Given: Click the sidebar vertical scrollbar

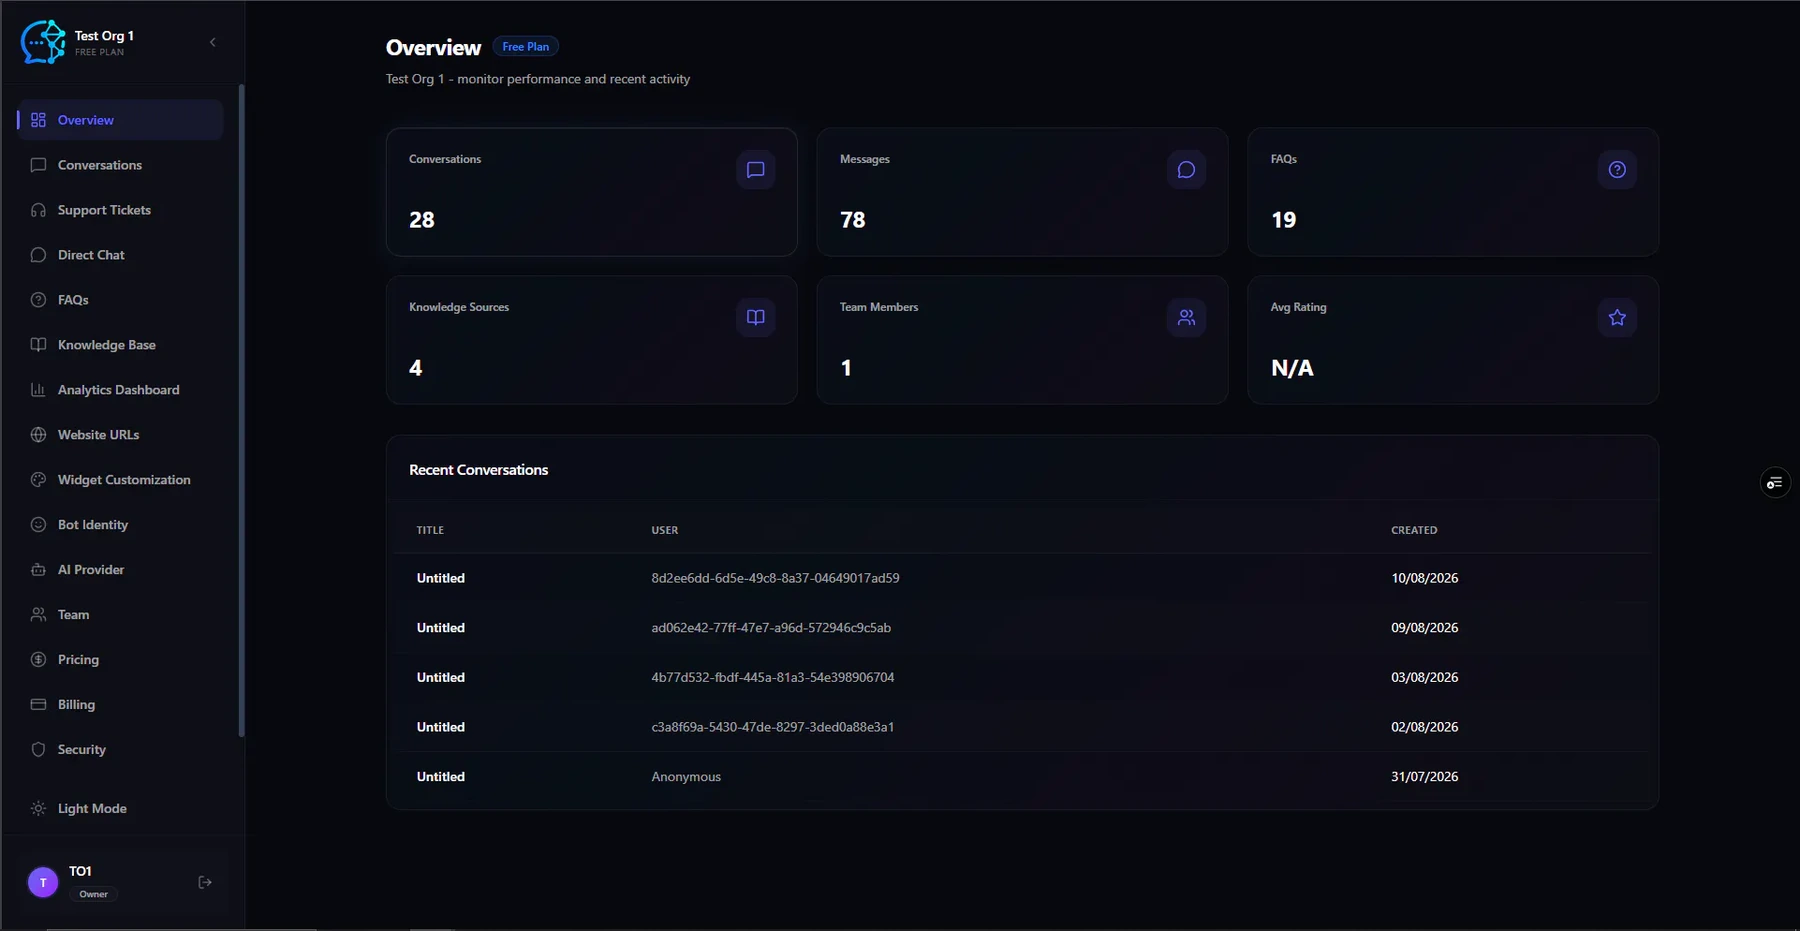Looking at the screenshot, I should pyautogui.click(x=241, y=410).
